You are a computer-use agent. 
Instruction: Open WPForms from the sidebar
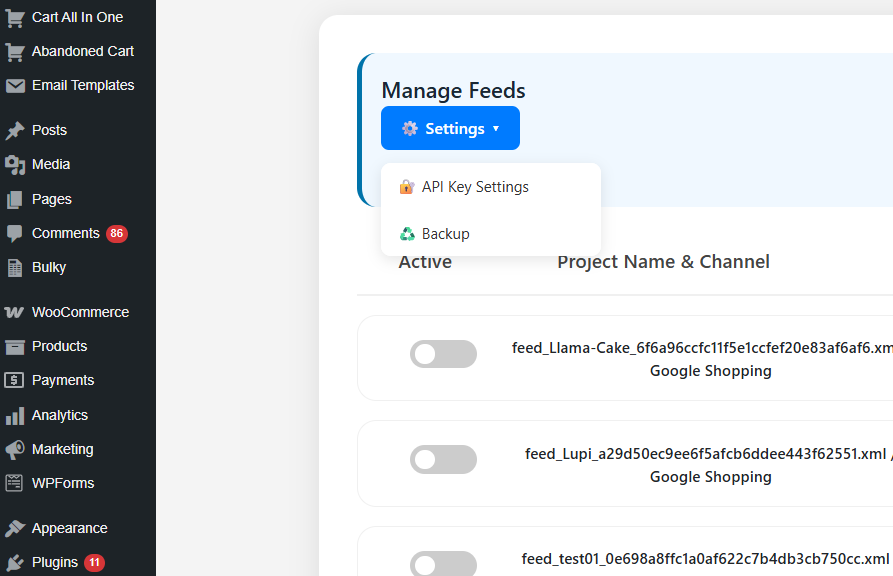point(62,483)
